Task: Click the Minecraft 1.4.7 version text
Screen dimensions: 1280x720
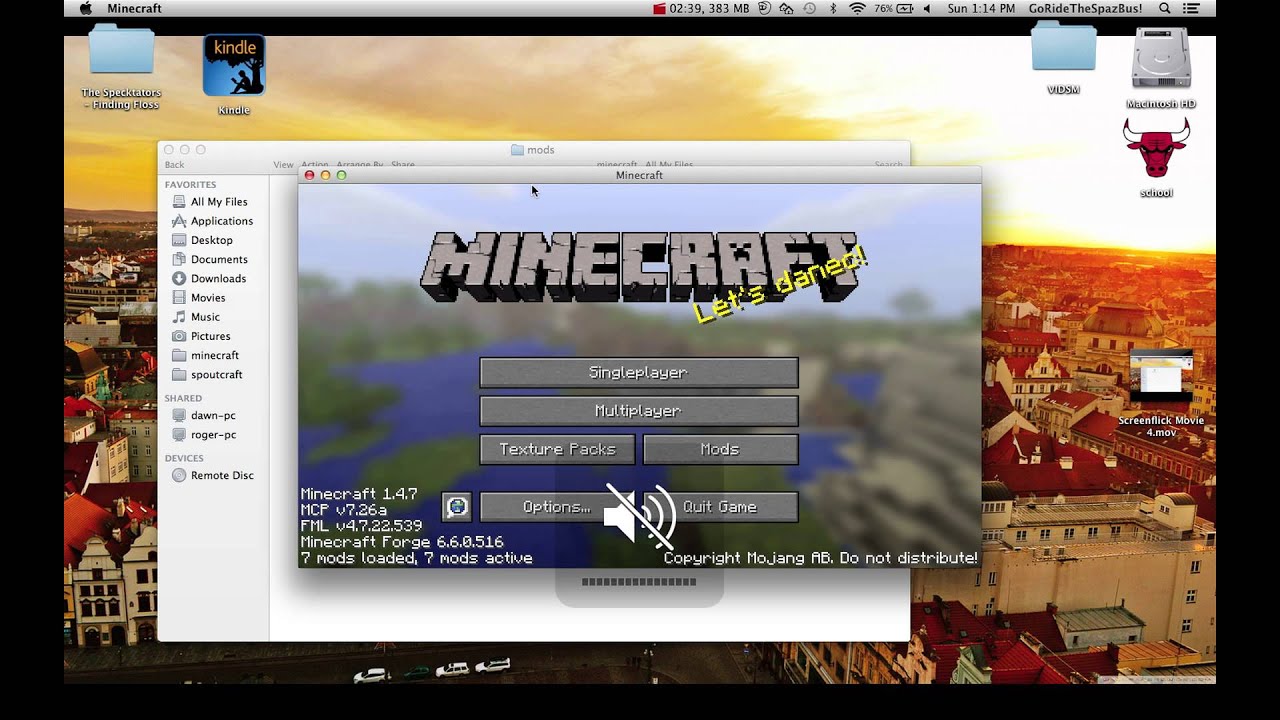Action: coord(359,494)
